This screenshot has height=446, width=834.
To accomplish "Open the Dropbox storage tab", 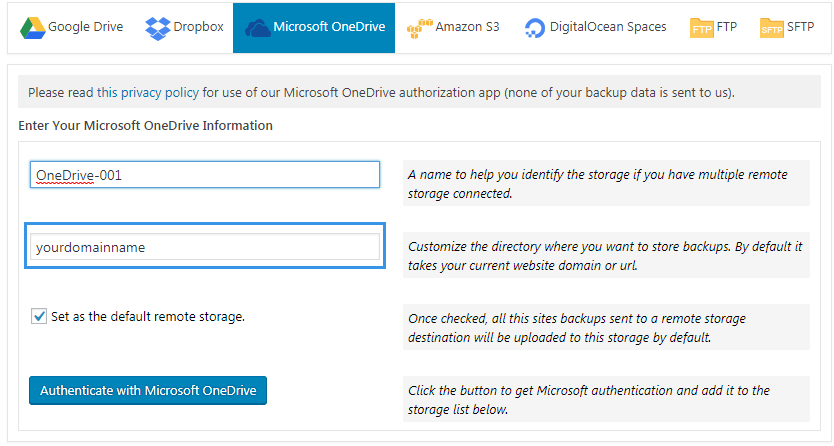I will point(184,28).
